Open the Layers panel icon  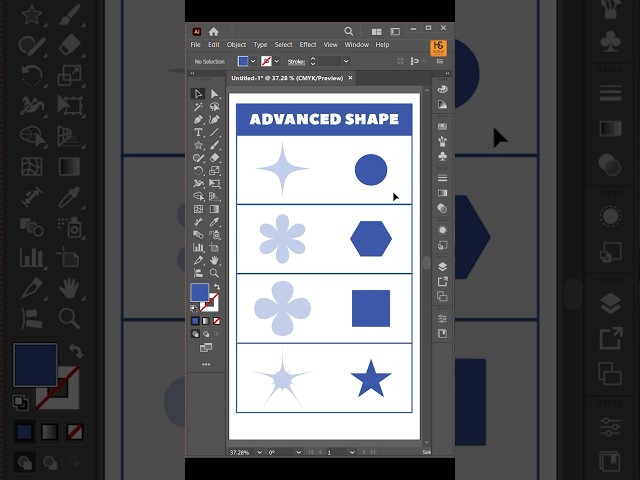(442, 267)
